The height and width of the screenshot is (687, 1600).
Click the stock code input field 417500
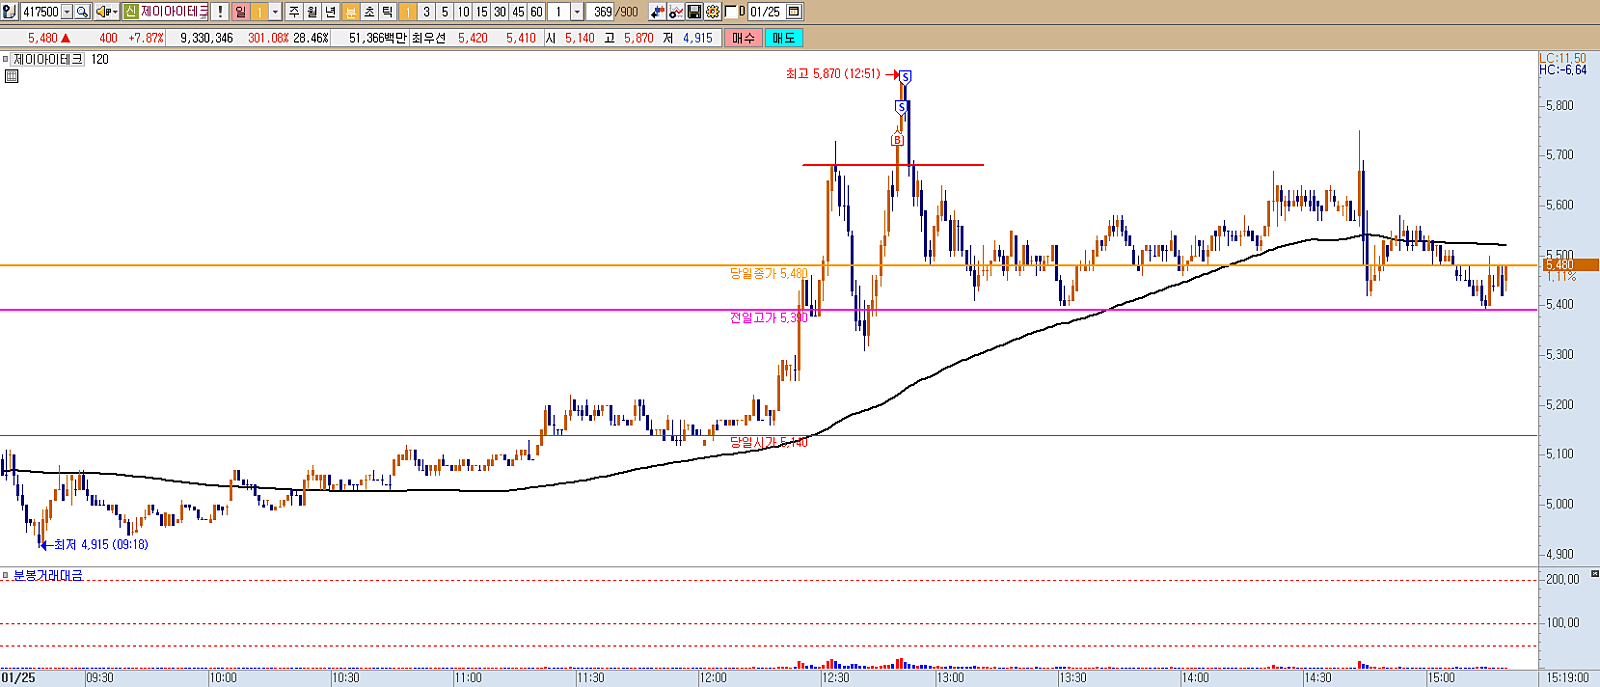(x=41, y=12)
